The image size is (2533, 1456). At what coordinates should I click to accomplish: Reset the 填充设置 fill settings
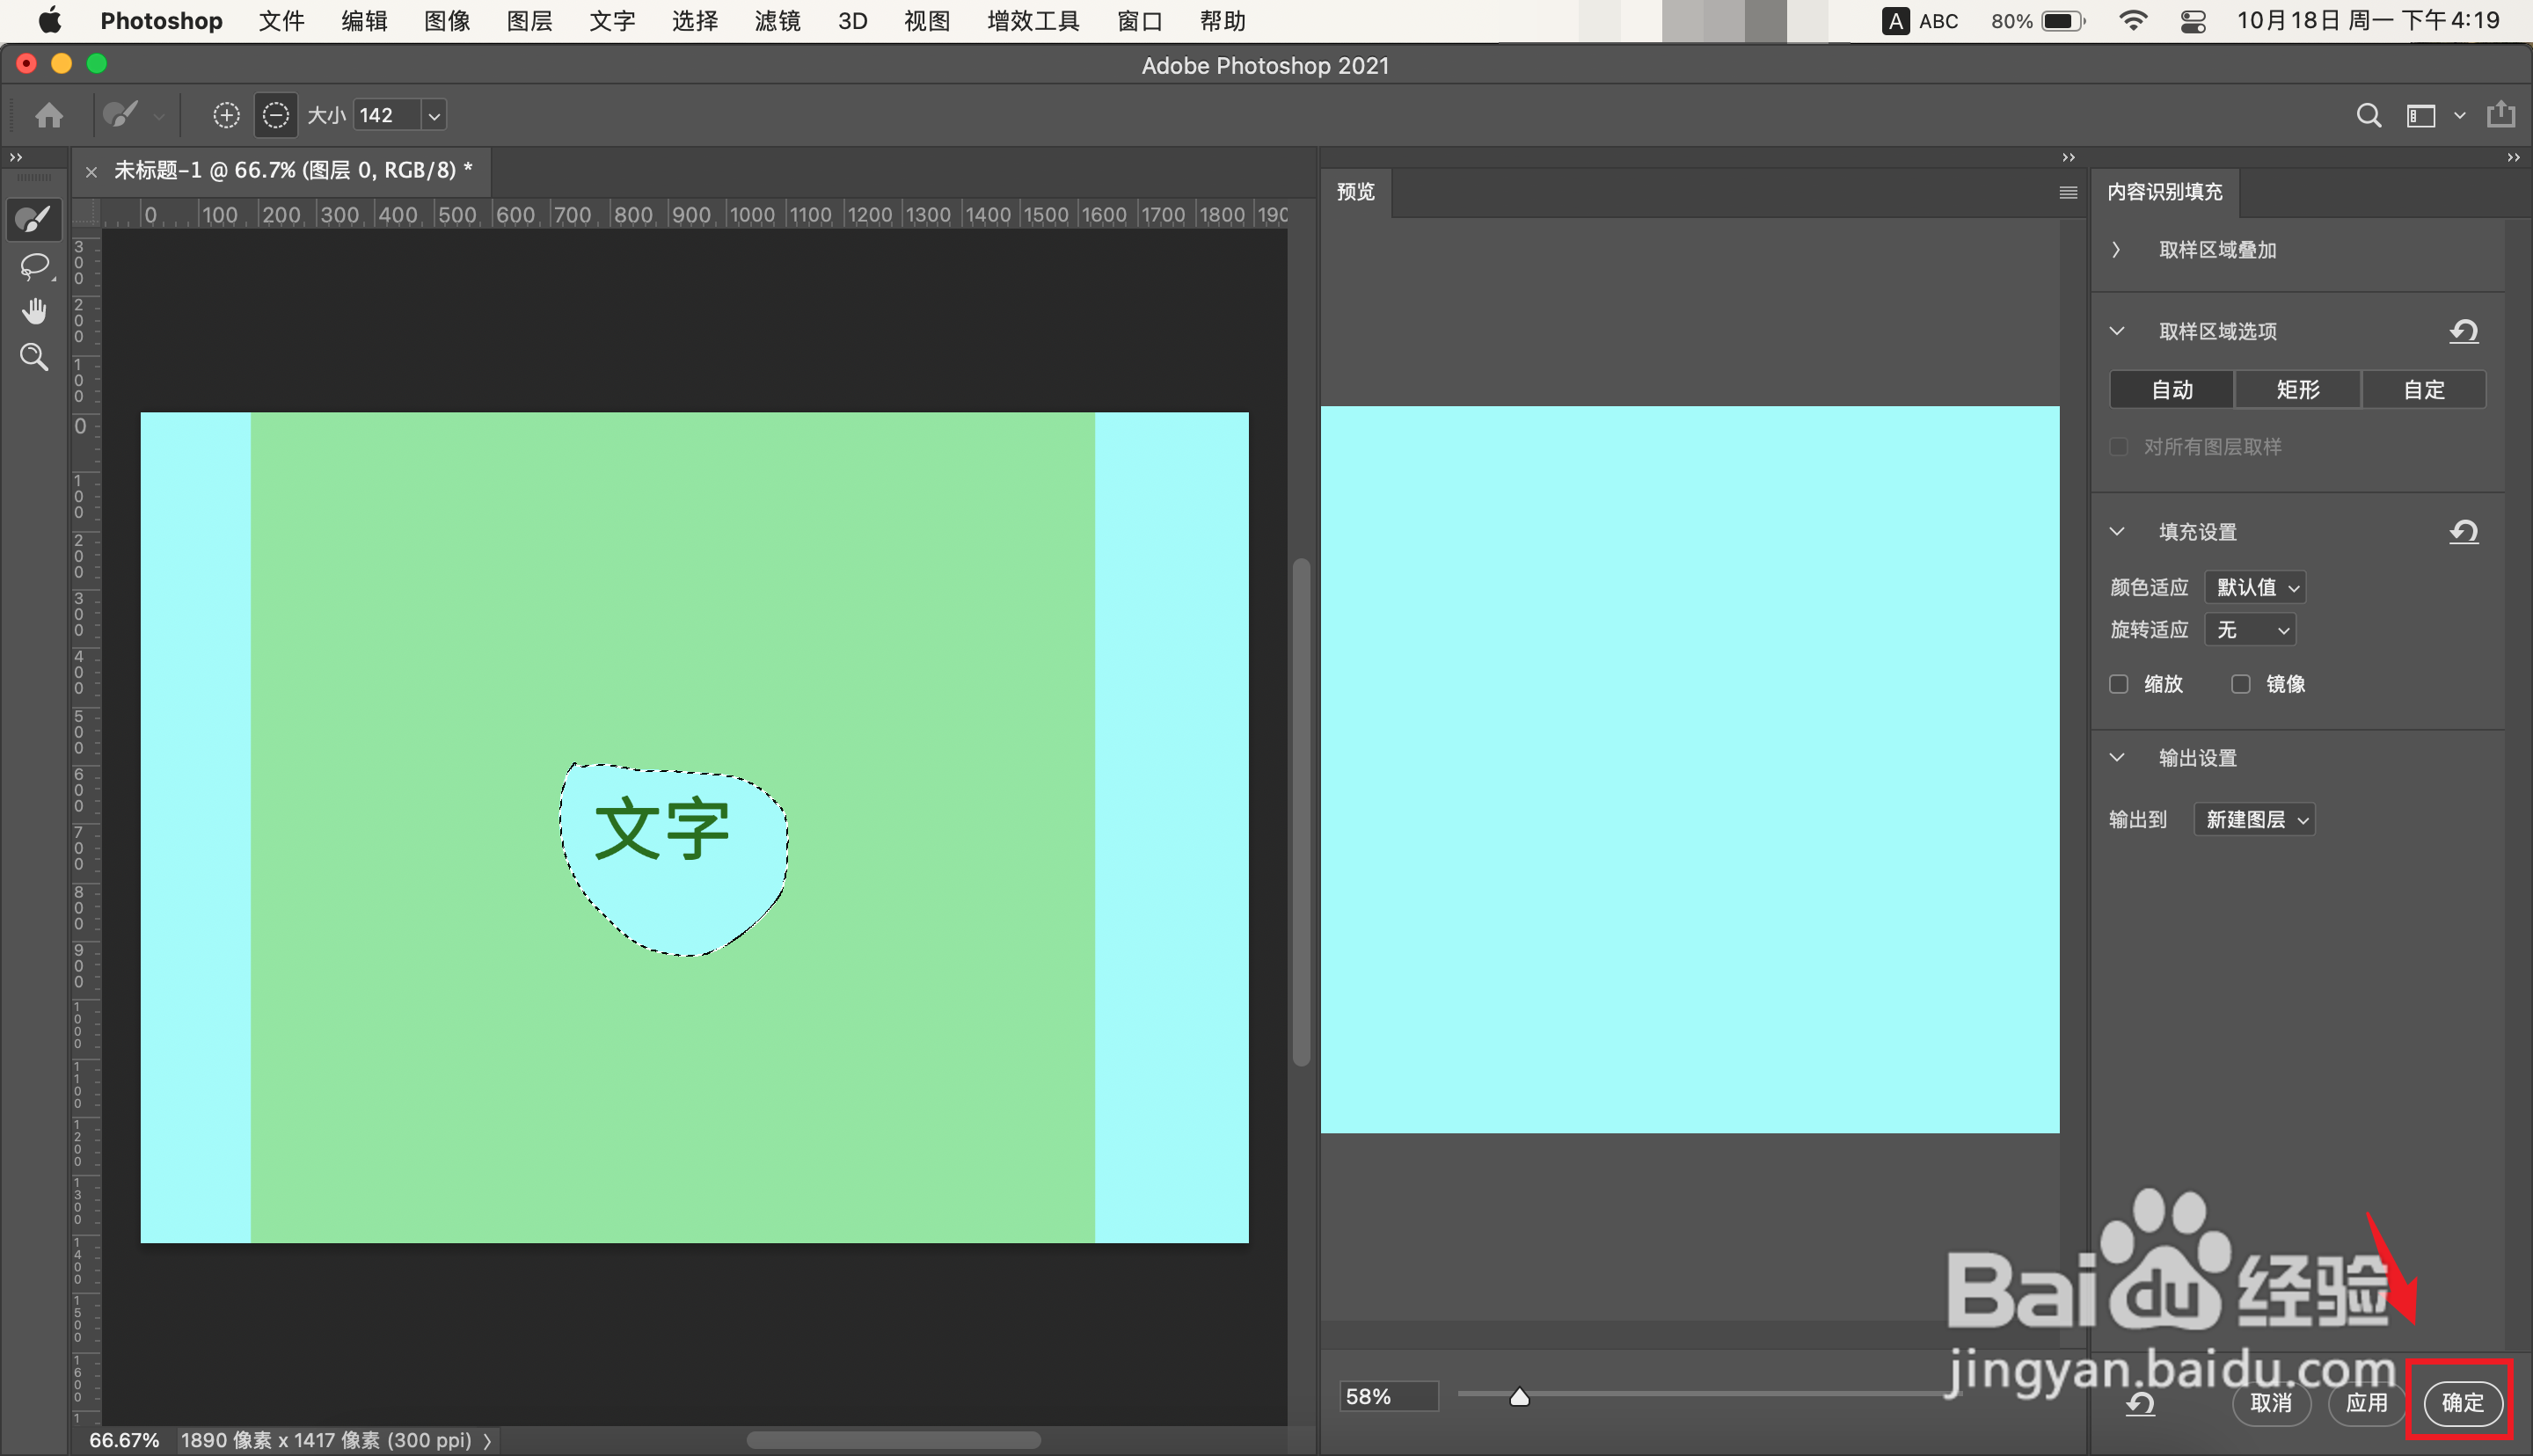pos(2463,532)
